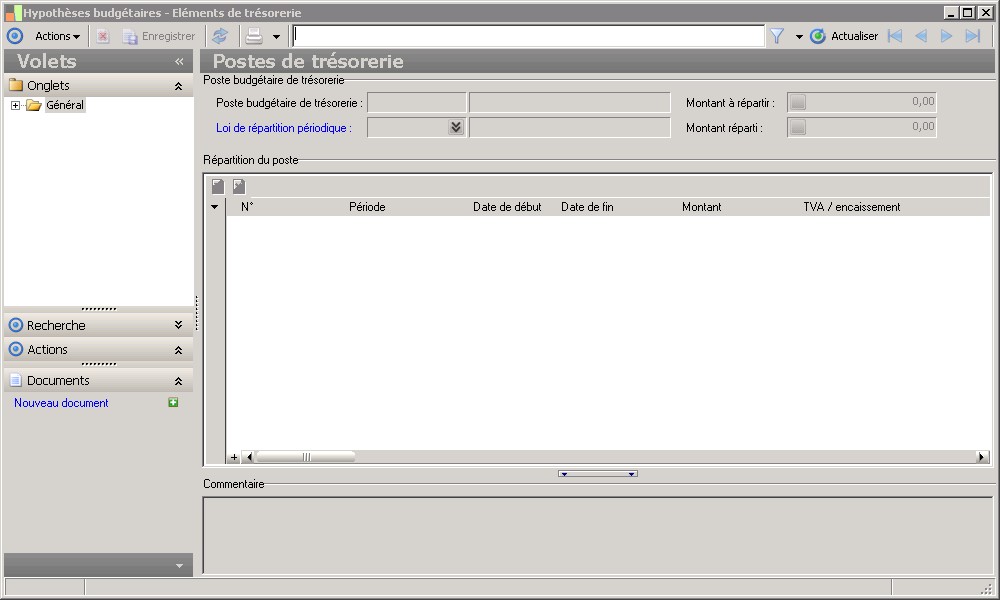The width and height of the screenshot is (1000, 600).
Task: Click the grid scroll right arrow
Action: tap(982, 457)
